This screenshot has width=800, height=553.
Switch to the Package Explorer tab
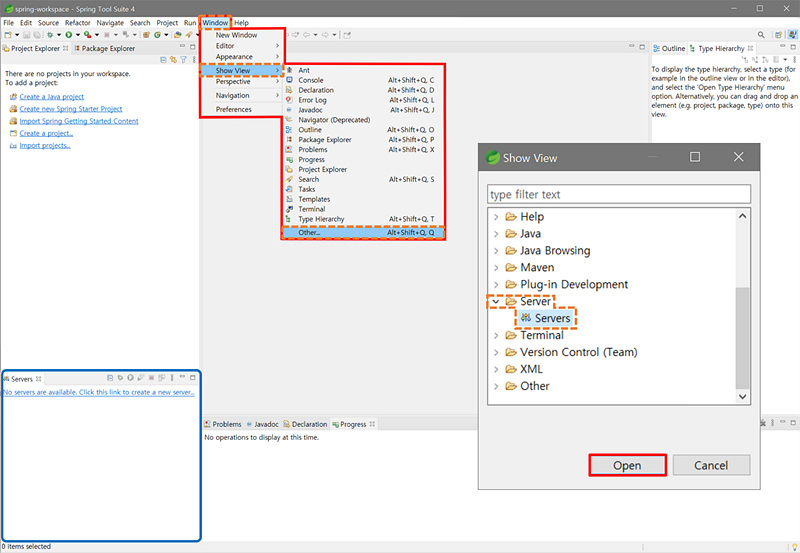[105, 48]
